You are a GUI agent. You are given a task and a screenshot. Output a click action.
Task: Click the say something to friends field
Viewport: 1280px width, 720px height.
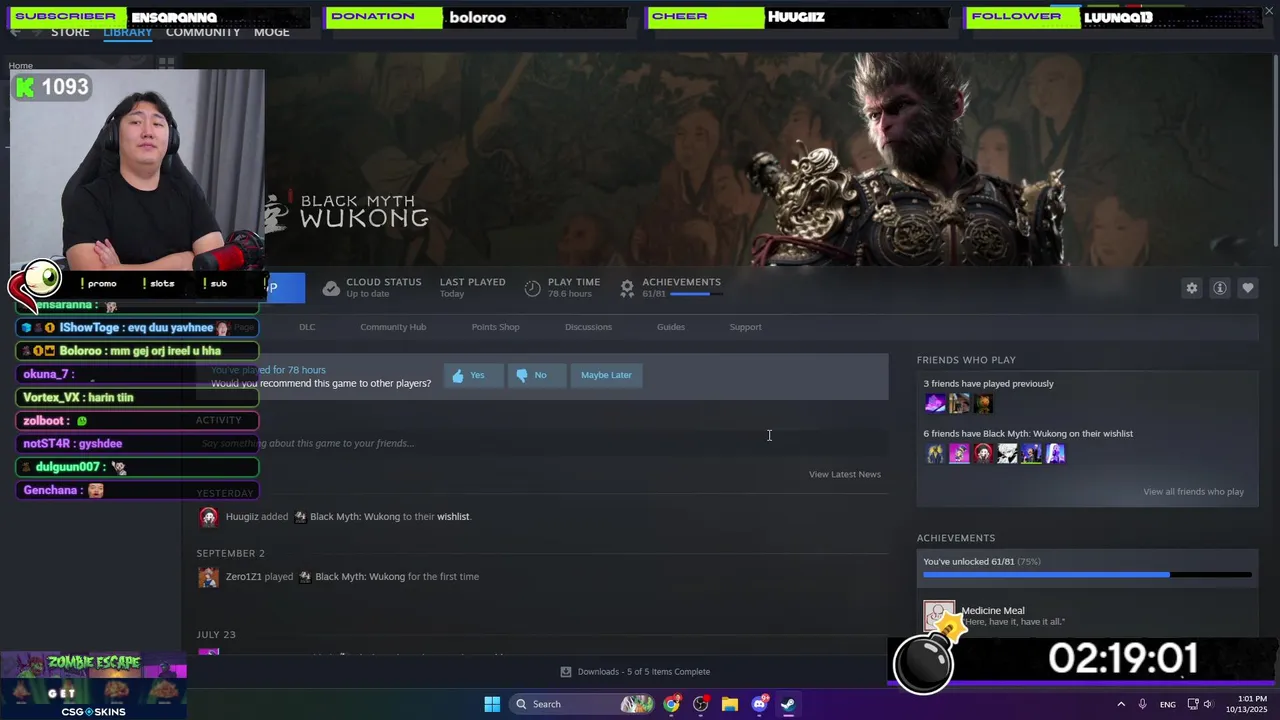(x=541, y=443)
